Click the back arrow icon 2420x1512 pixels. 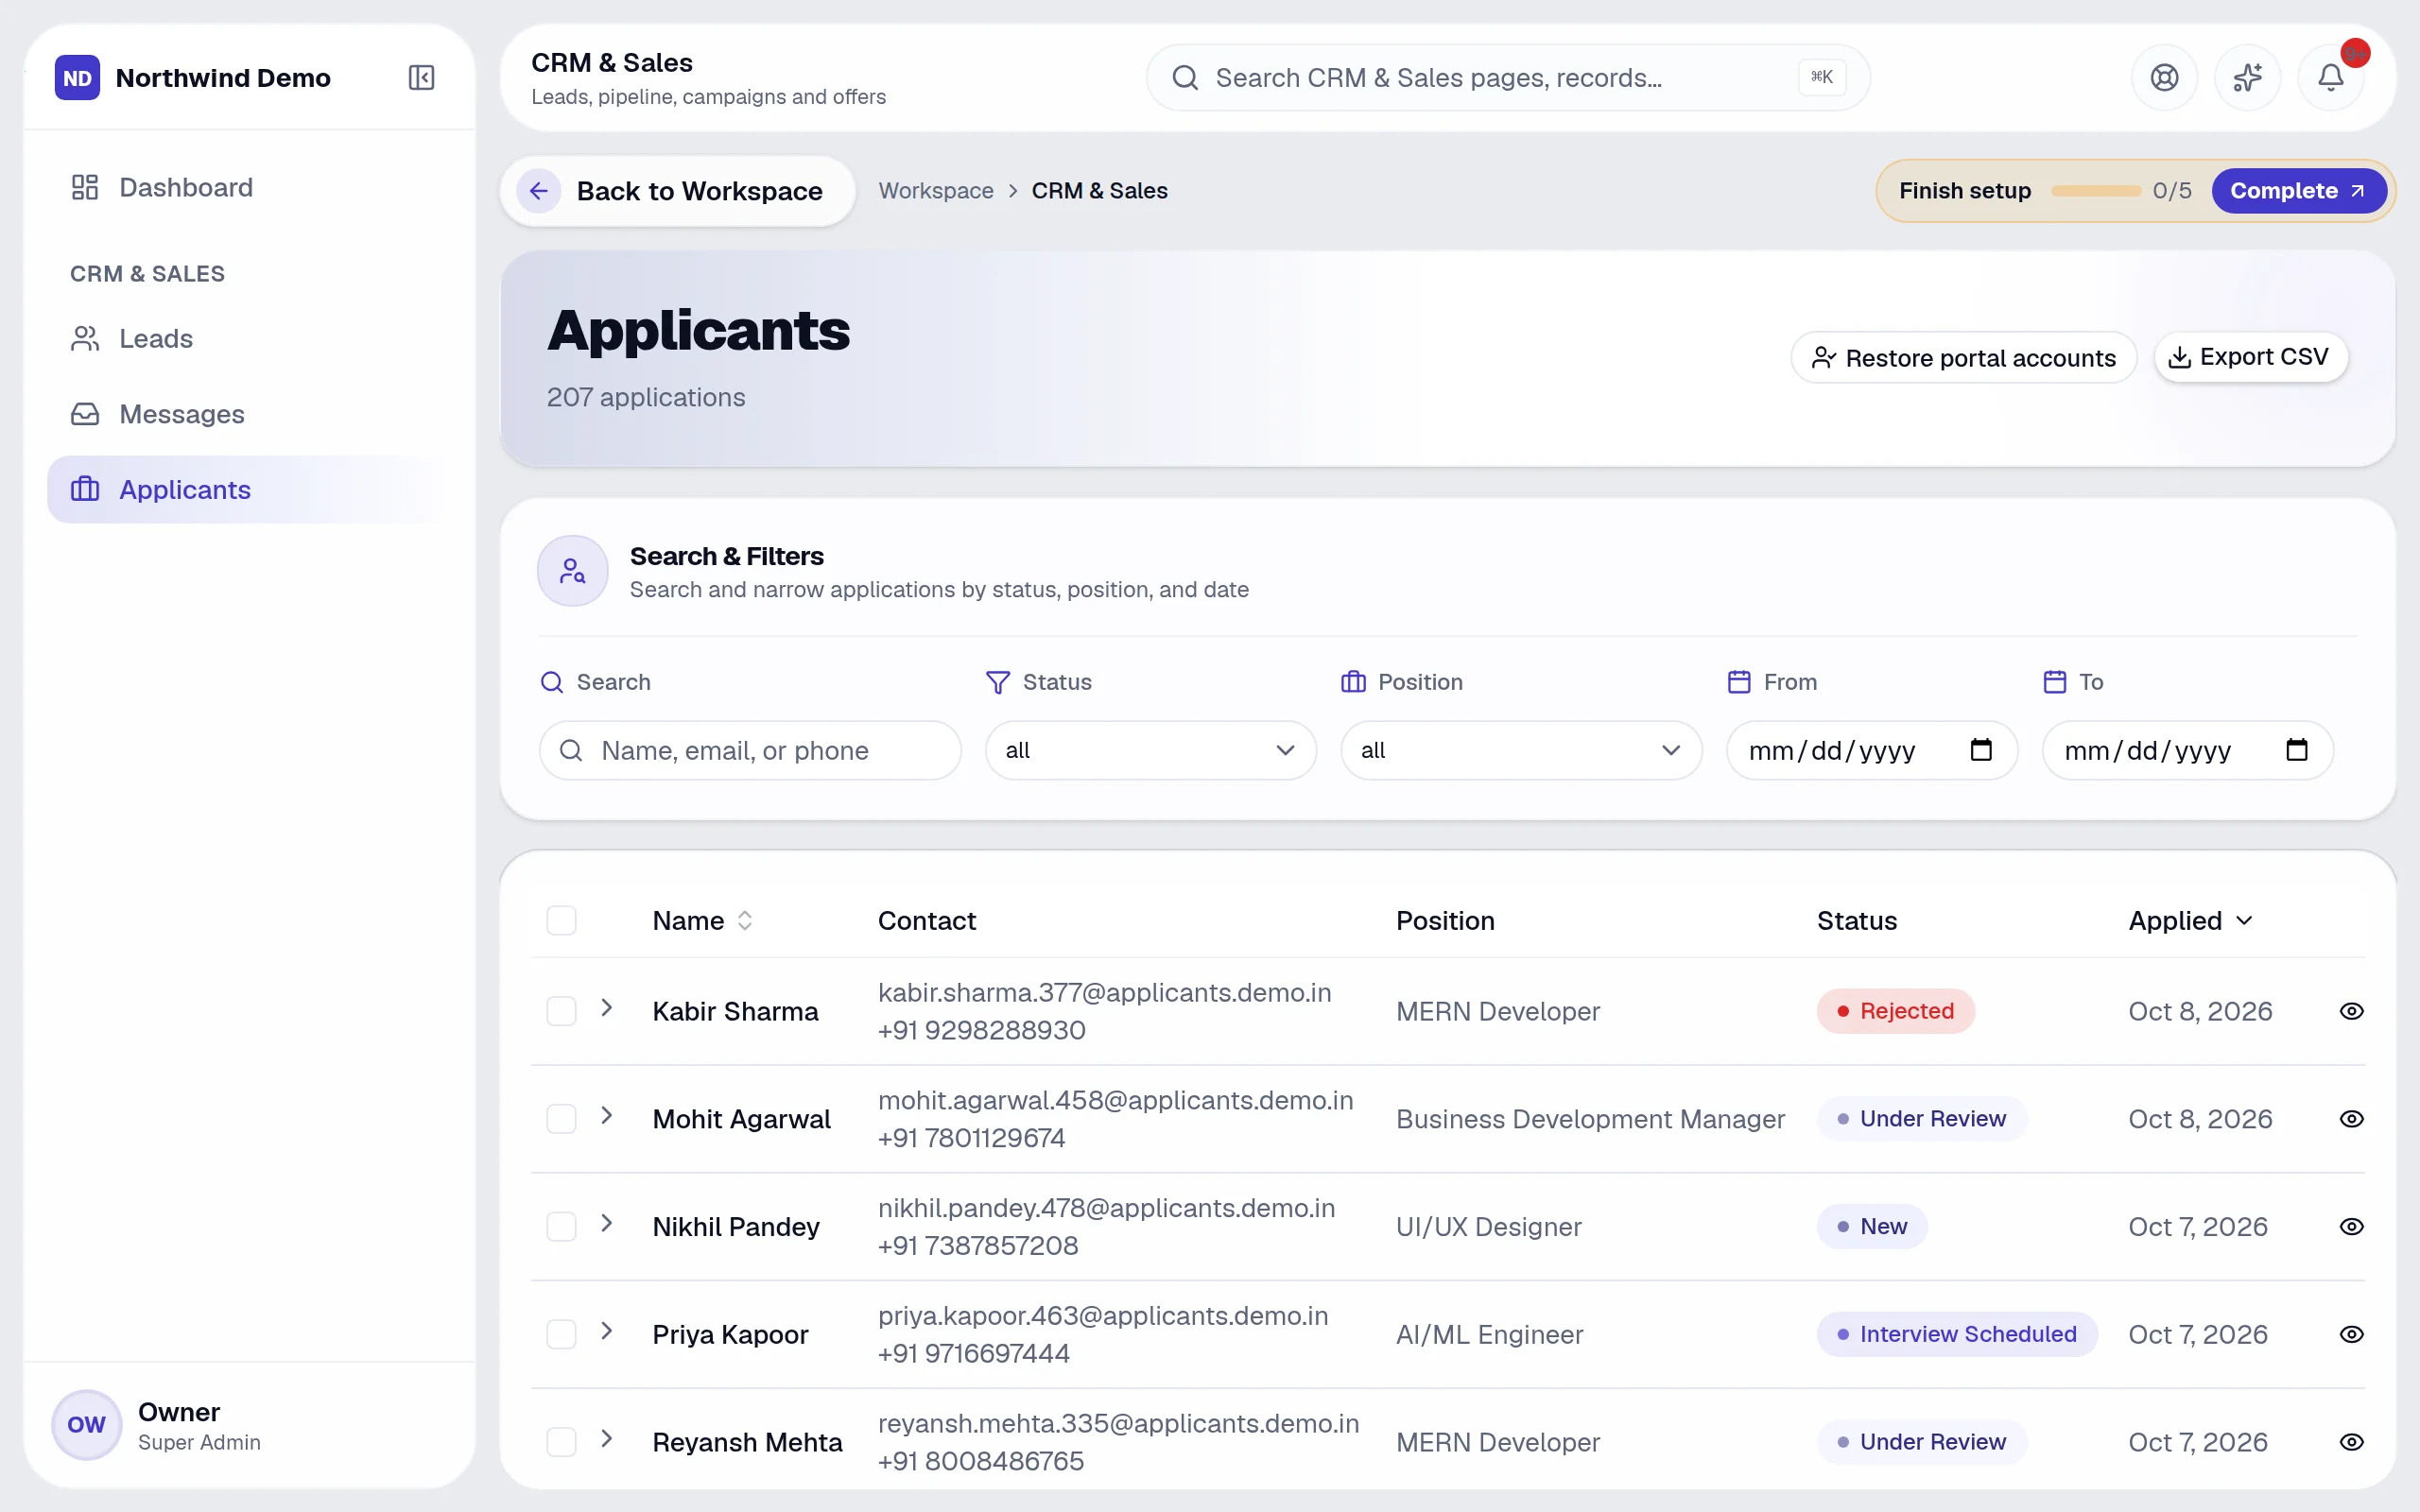point(538,191)
